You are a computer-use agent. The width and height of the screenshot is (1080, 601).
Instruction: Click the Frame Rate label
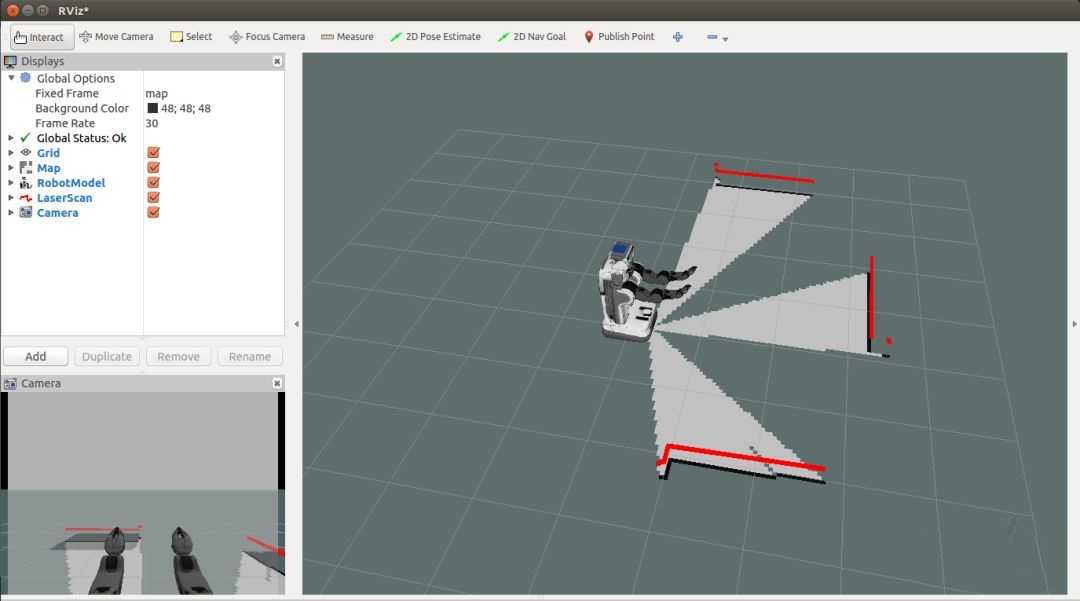pos(65,123)
